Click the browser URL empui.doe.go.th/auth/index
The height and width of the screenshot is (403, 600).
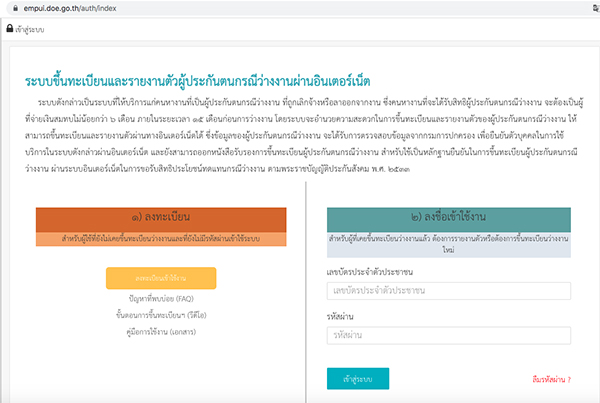[70, 8]
